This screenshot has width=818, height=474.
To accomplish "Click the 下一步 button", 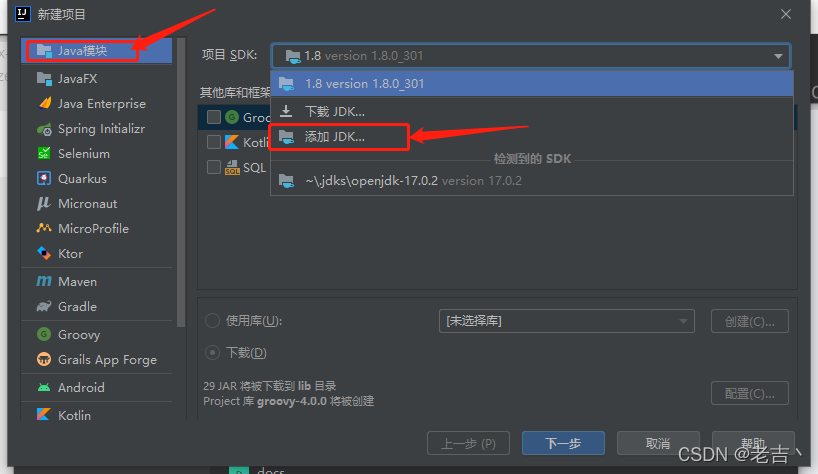I will pyautogui.click(x=563, y=443).
